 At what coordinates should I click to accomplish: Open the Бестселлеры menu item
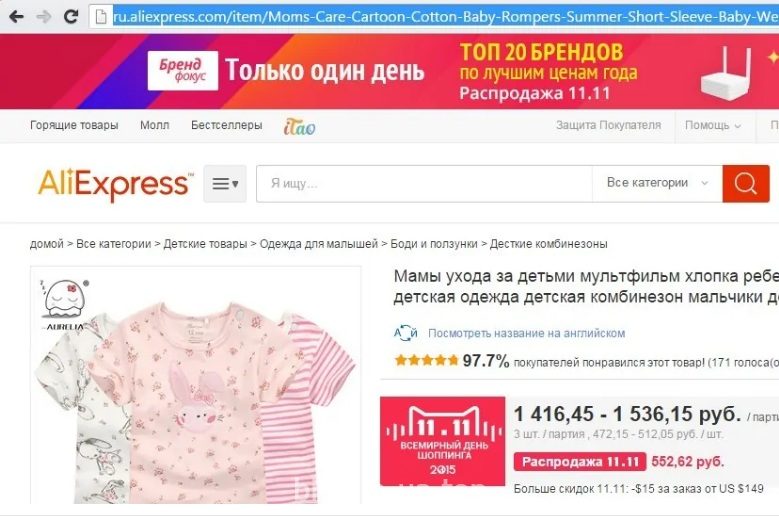[227, 125]
